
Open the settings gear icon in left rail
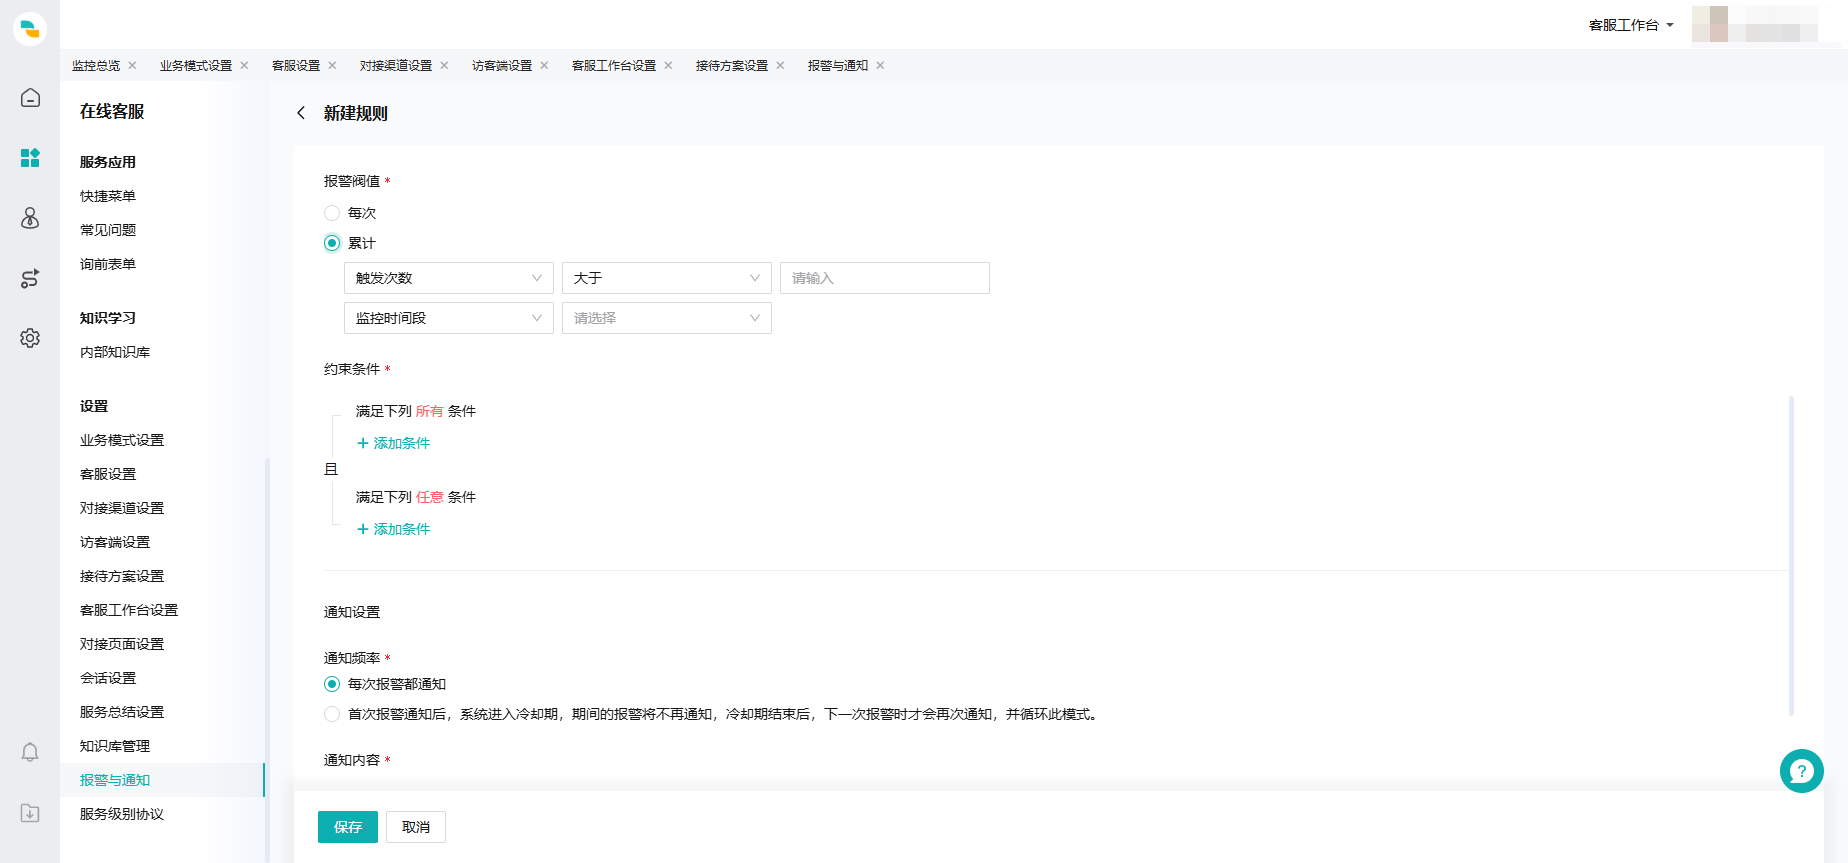pyautogui.click(x=30, y=338)
